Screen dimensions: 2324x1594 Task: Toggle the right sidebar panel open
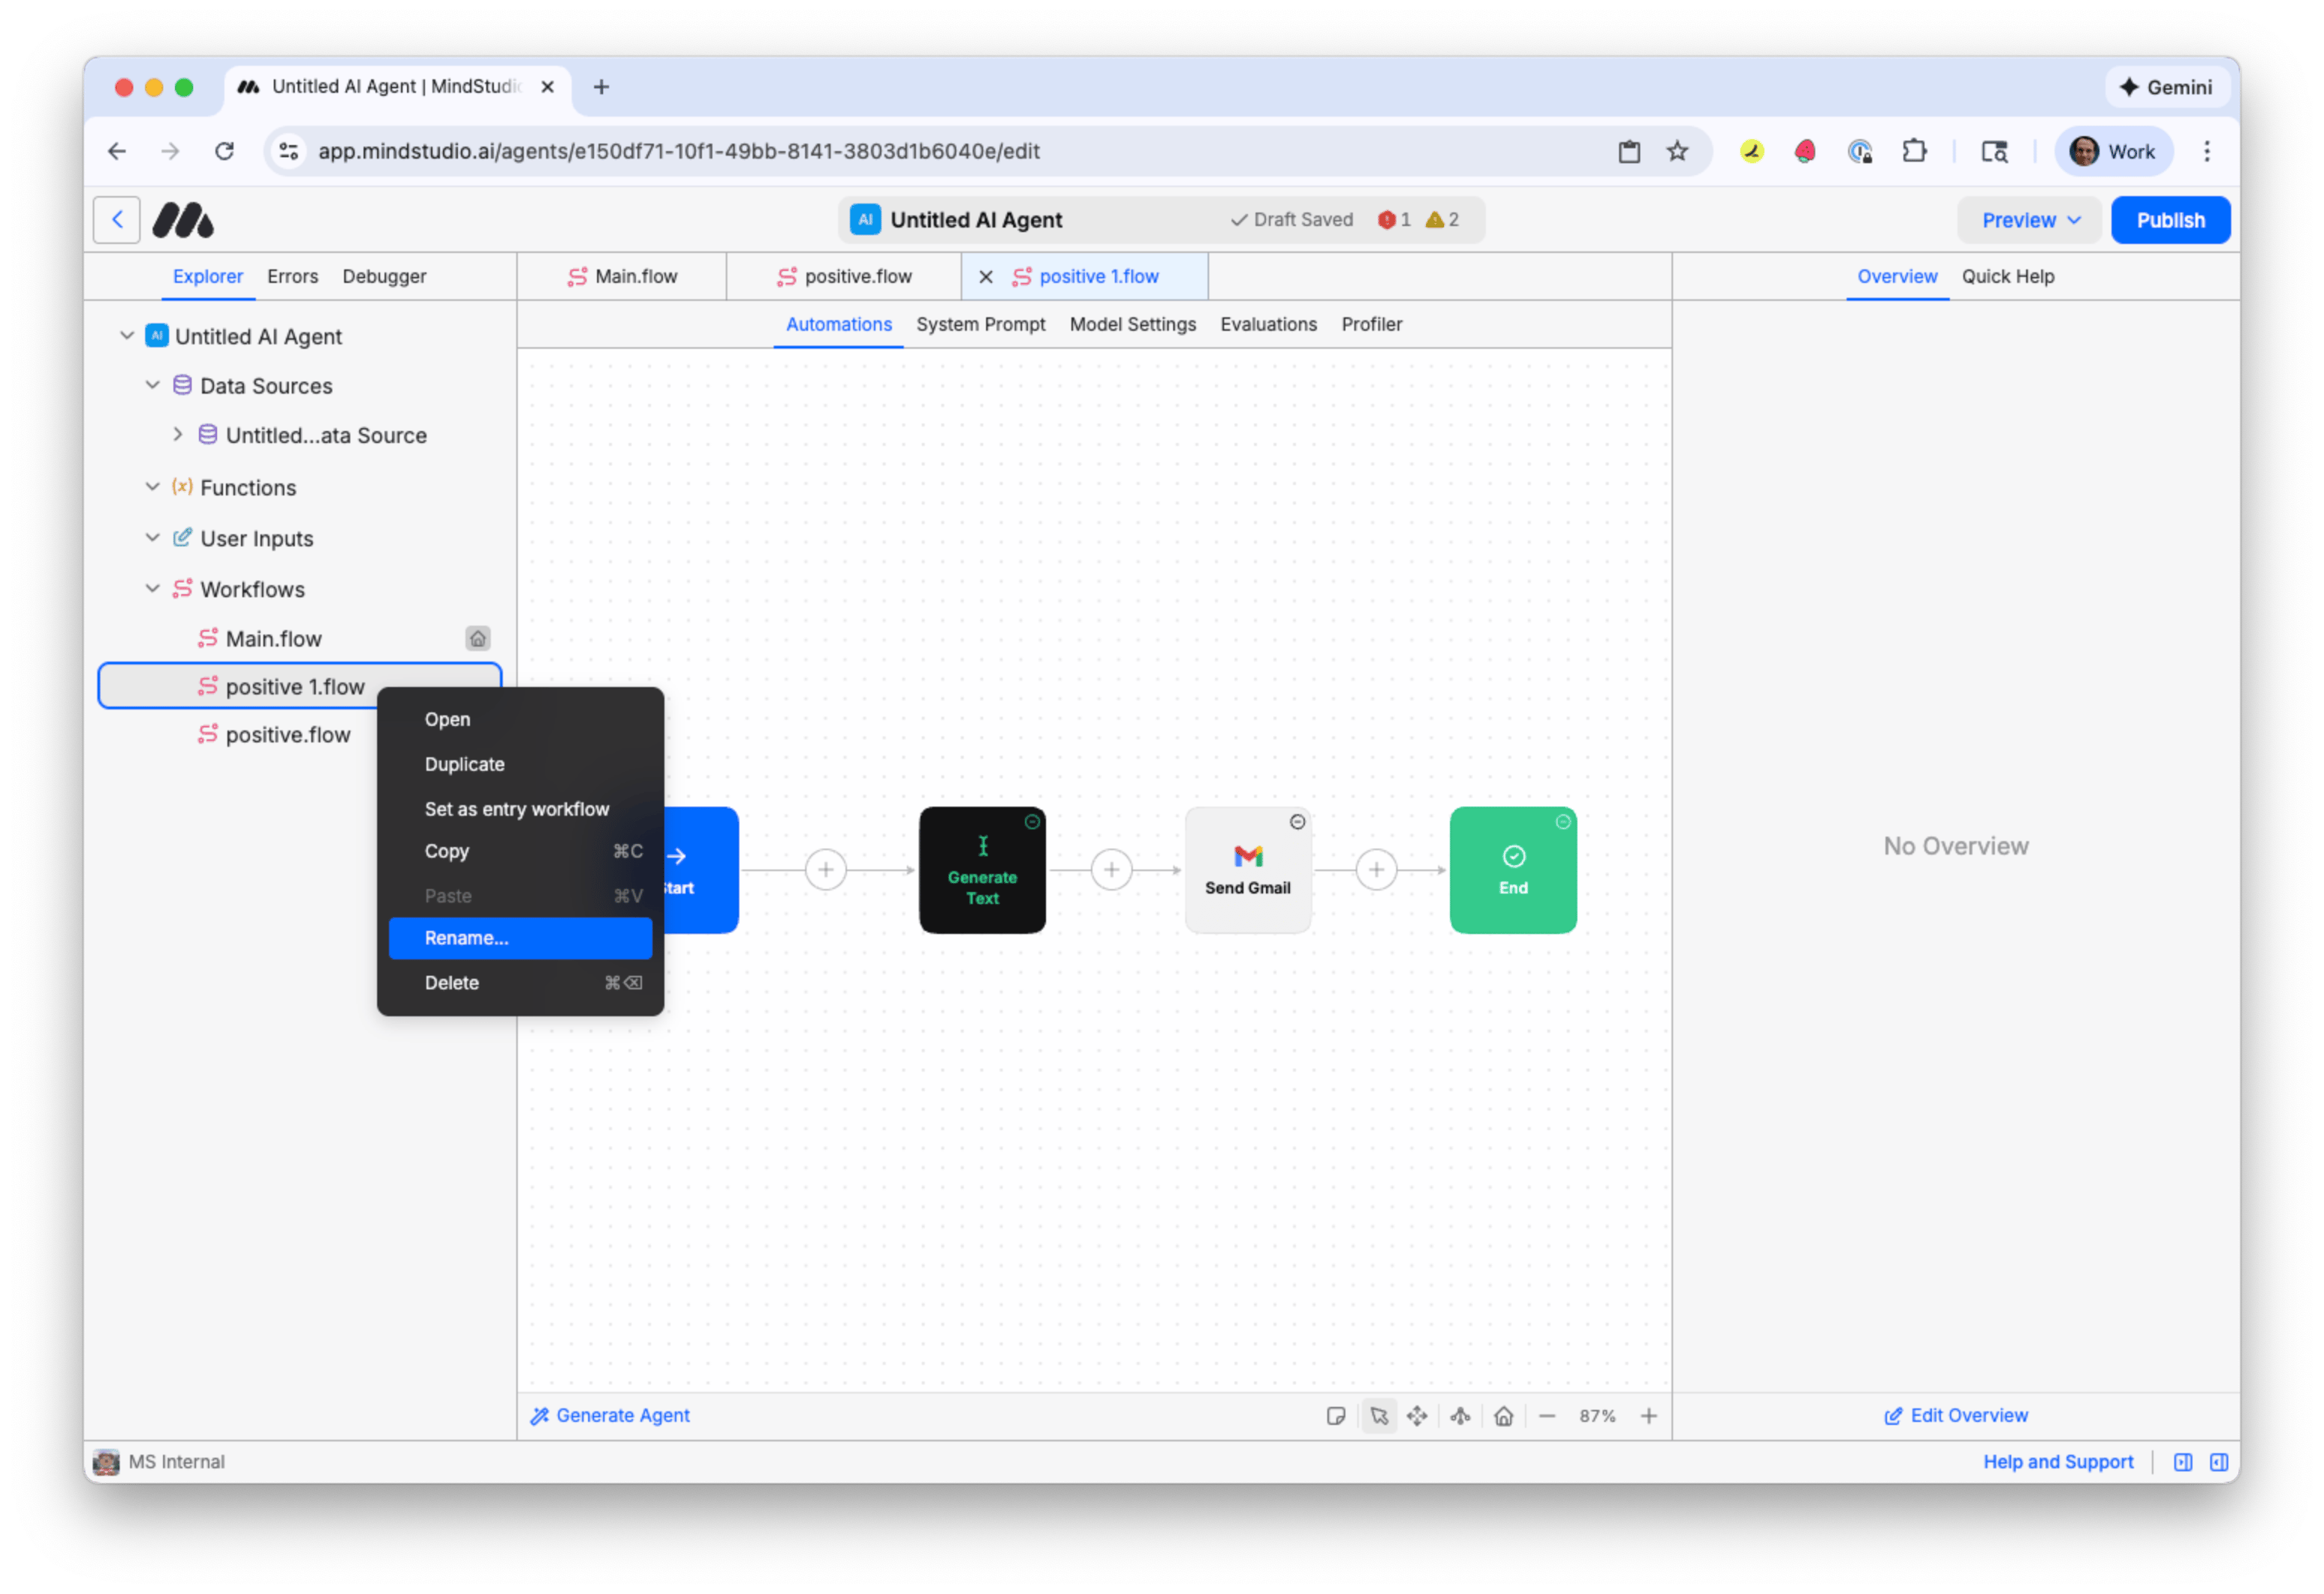[x=2219, y=1461]
